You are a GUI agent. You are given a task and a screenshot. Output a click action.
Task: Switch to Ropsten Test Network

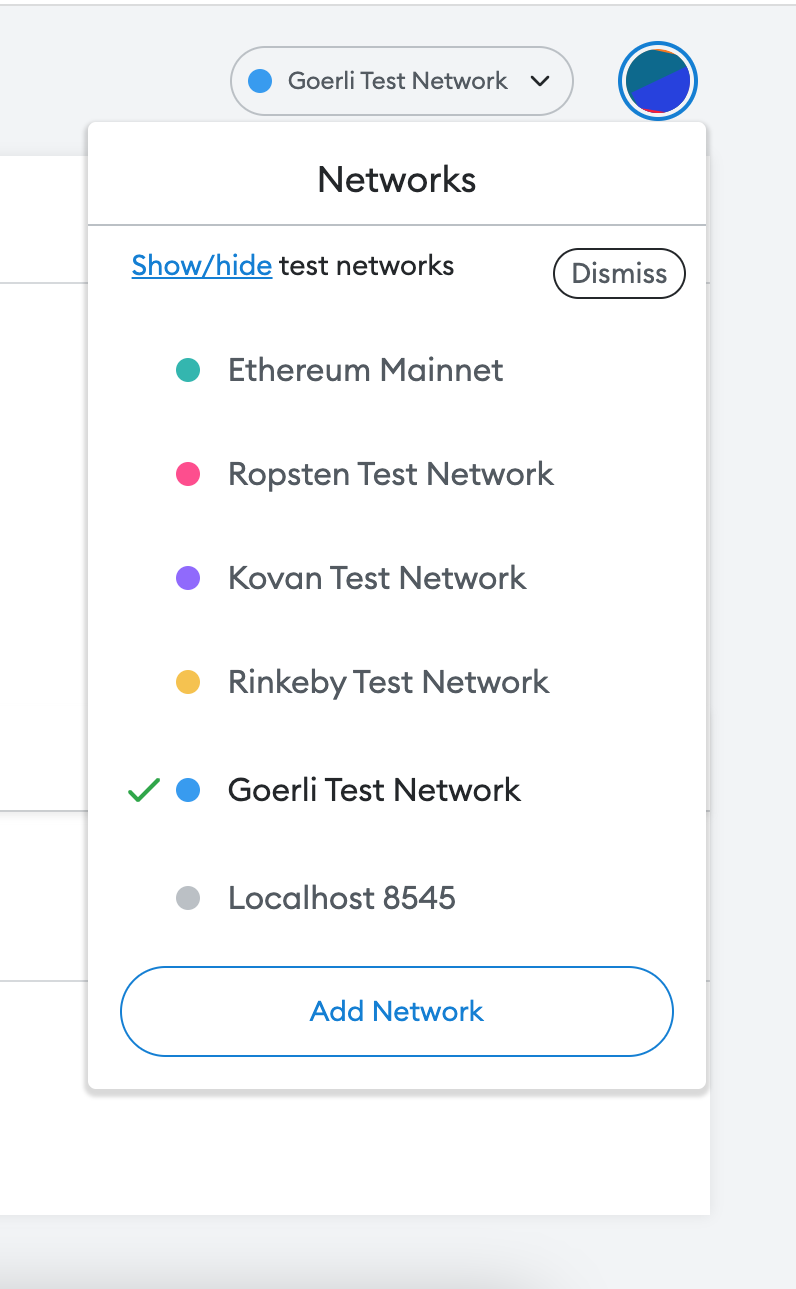coord(390,475)
